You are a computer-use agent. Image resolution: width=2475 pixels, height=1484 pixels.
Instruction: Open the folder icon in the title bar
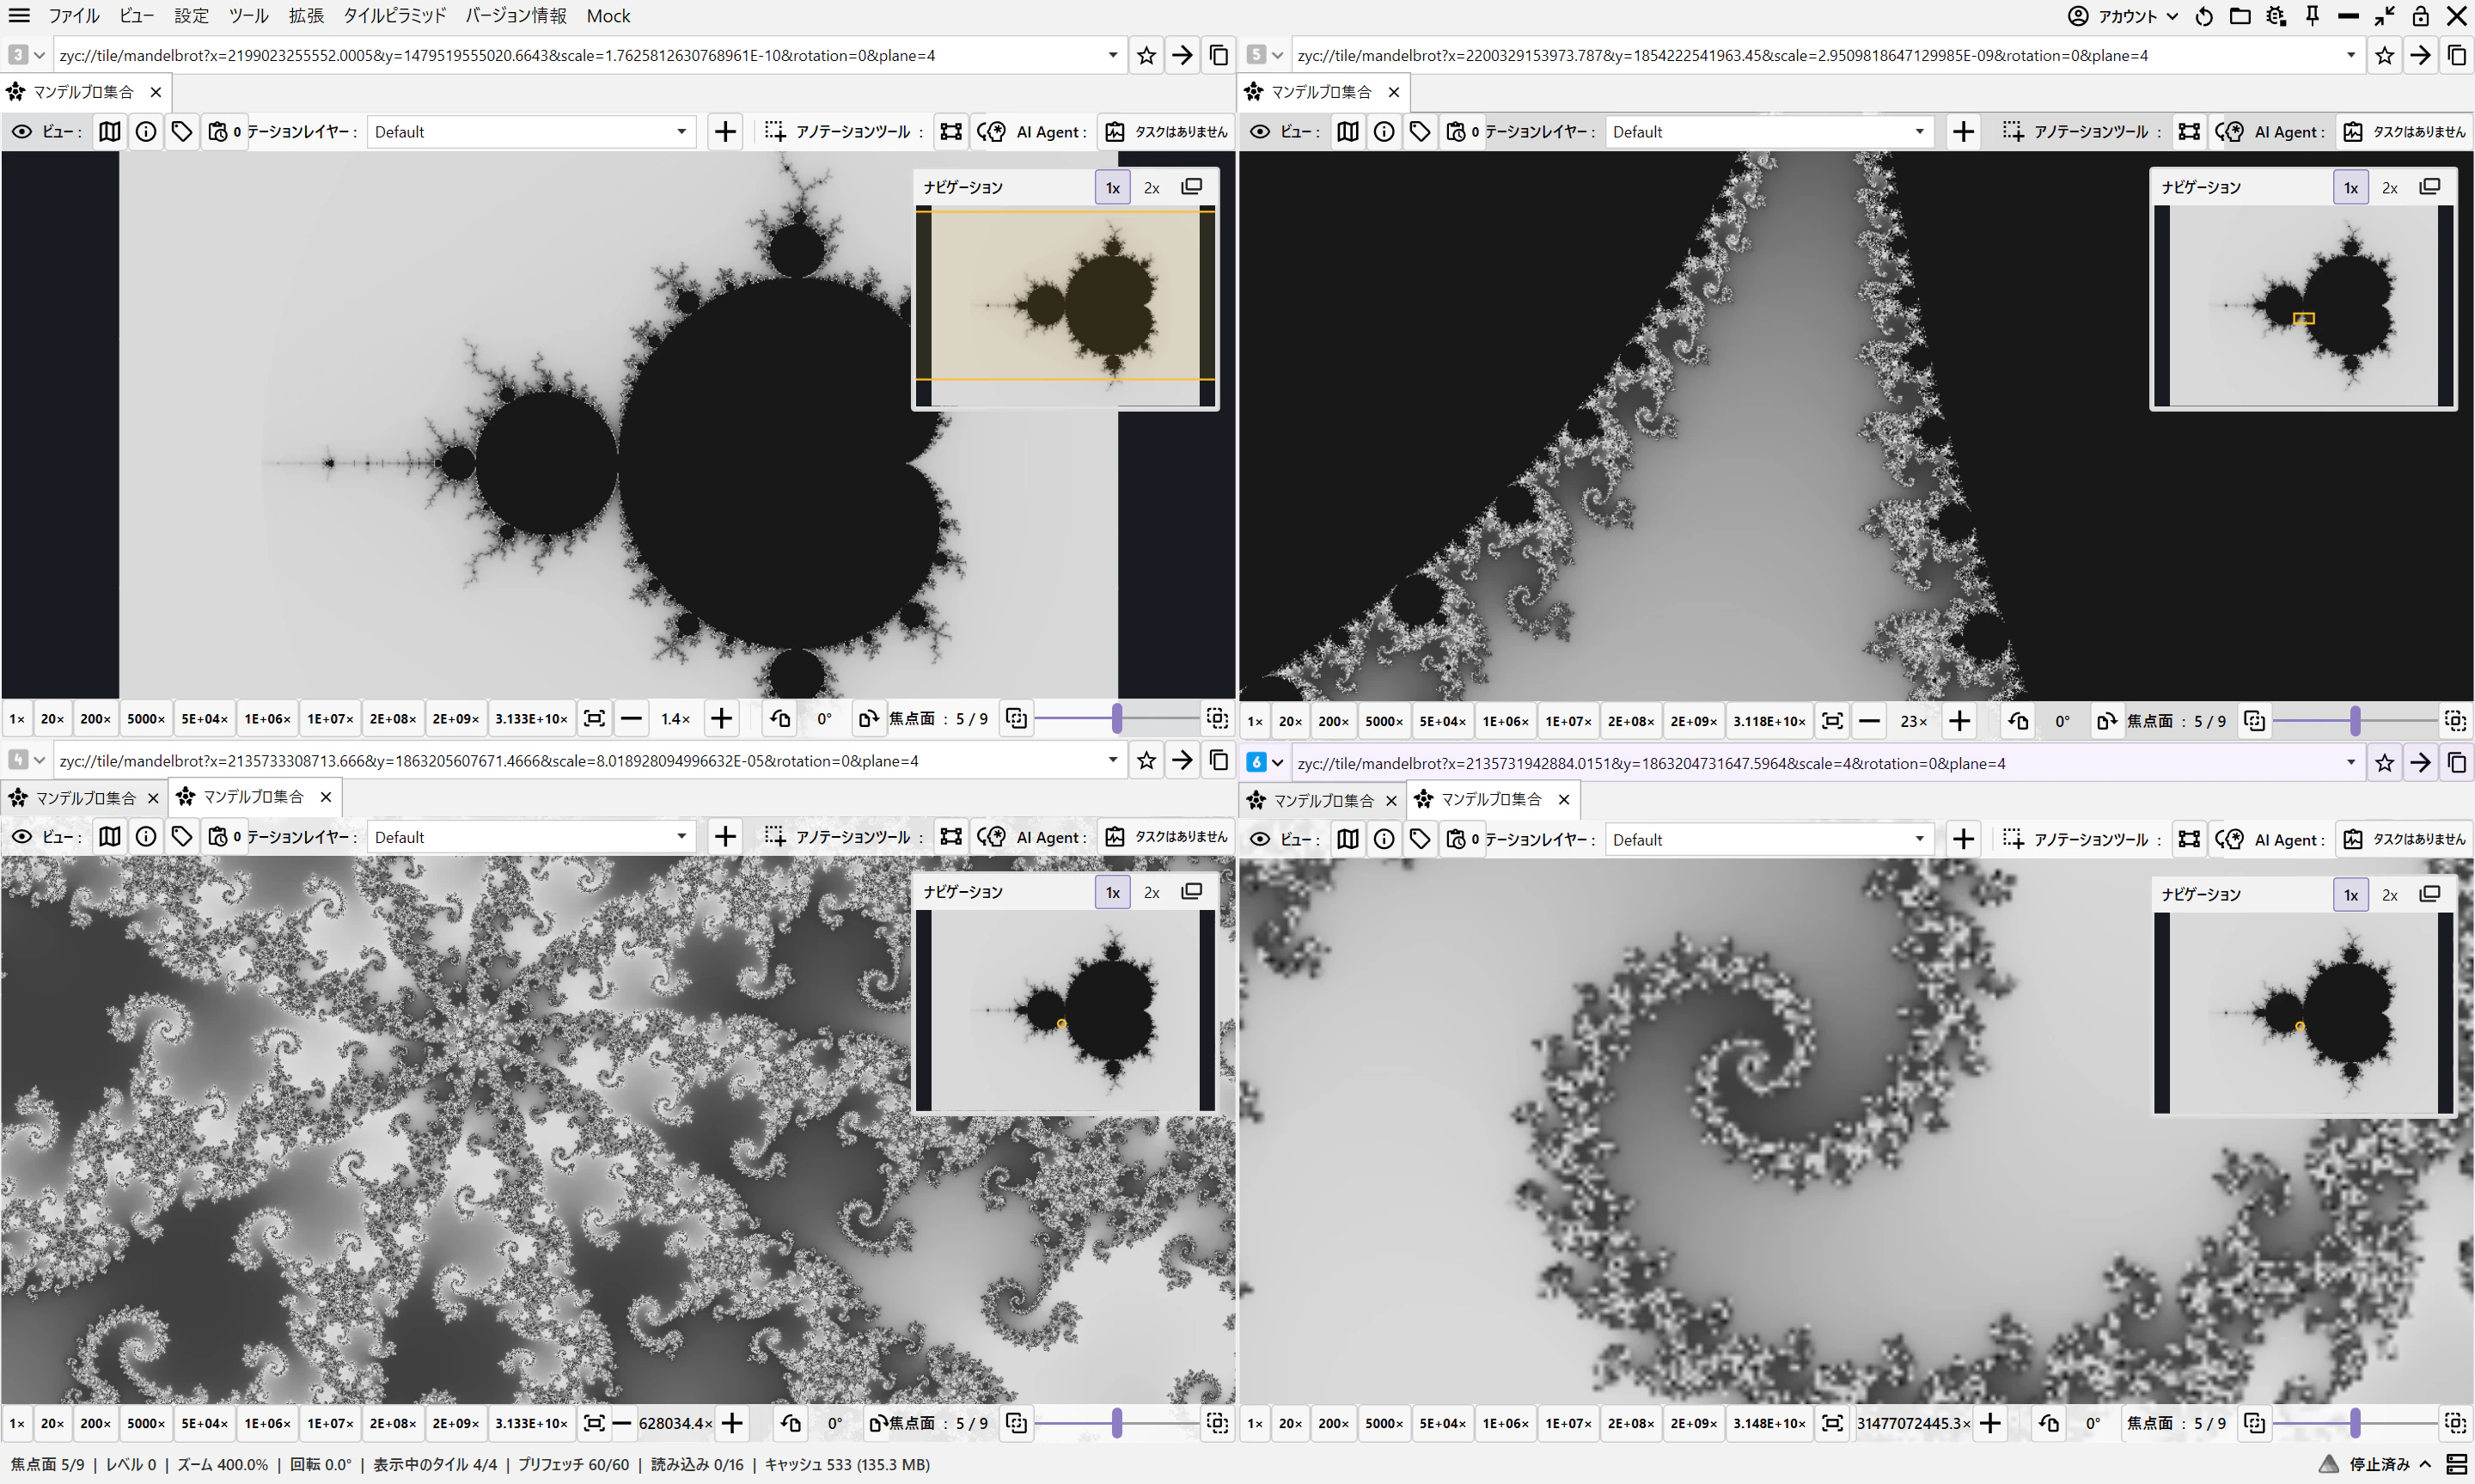(x=2240, y=16)
